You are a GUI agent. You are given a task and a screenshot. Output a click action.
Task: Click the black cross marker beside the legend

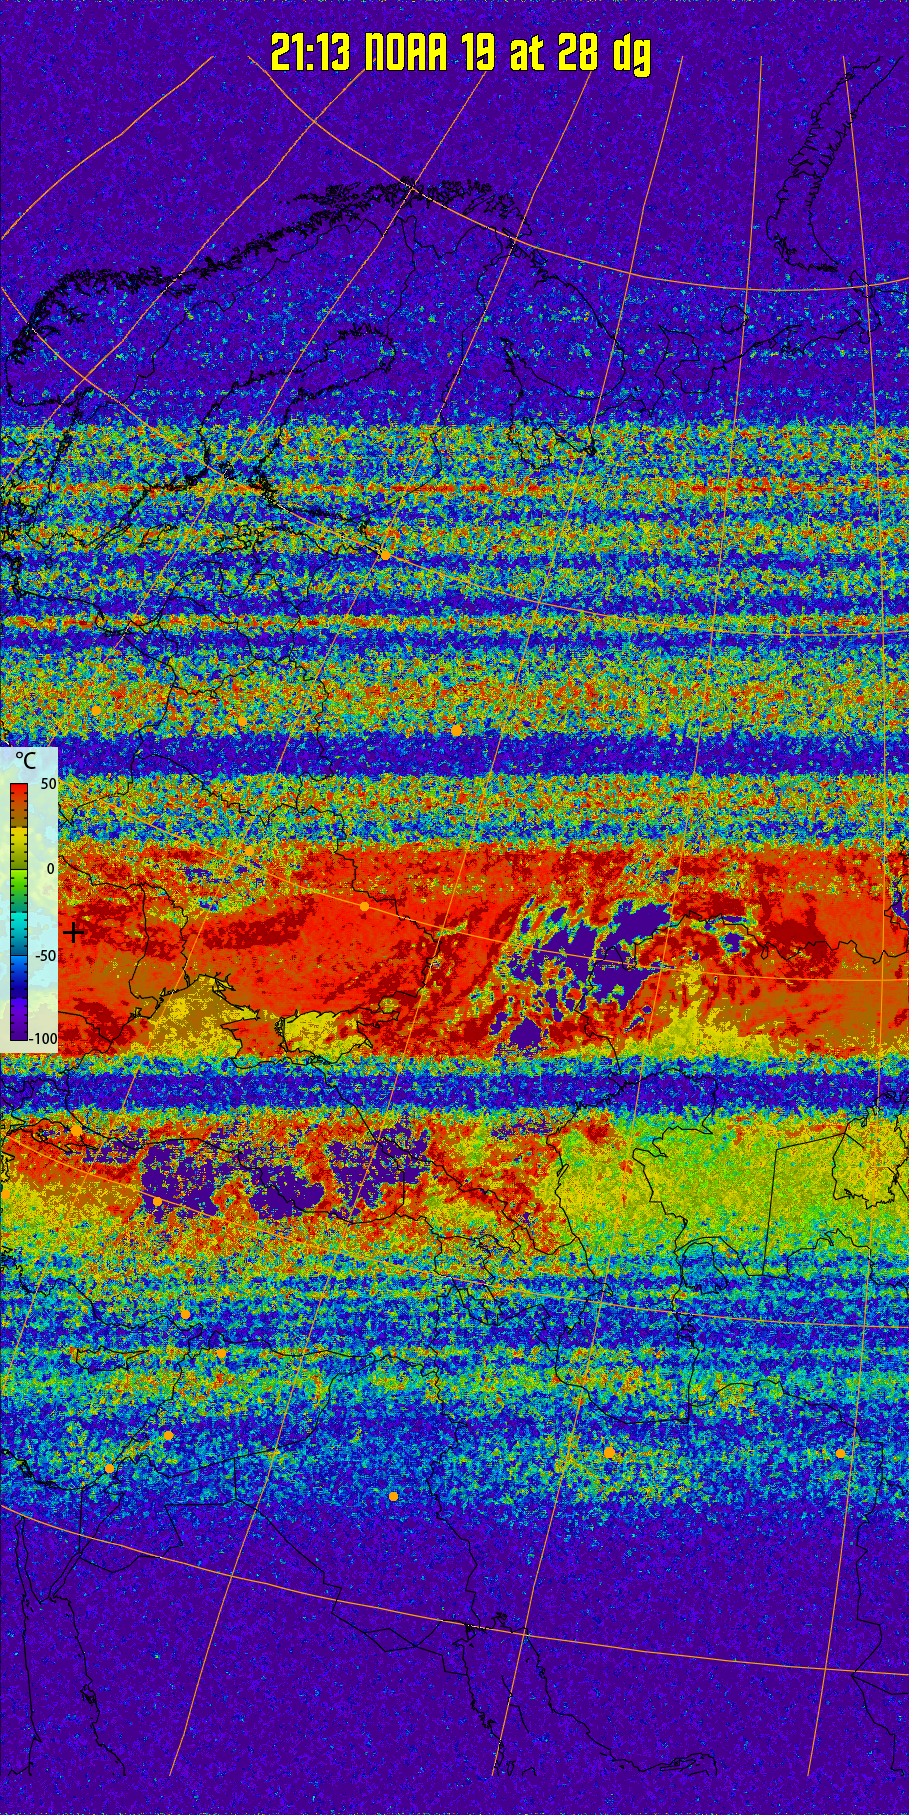point(73,932)
